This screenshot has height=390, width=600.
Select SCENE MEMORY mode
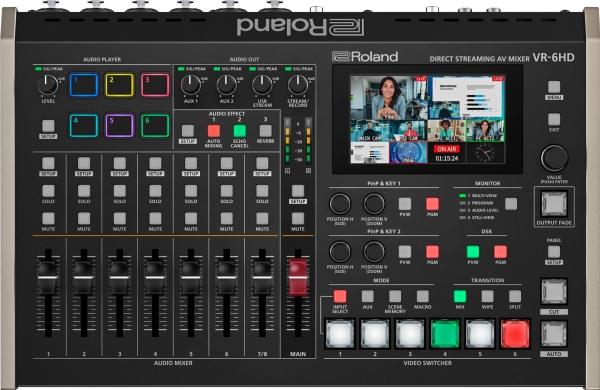click(x=395, y=296)
